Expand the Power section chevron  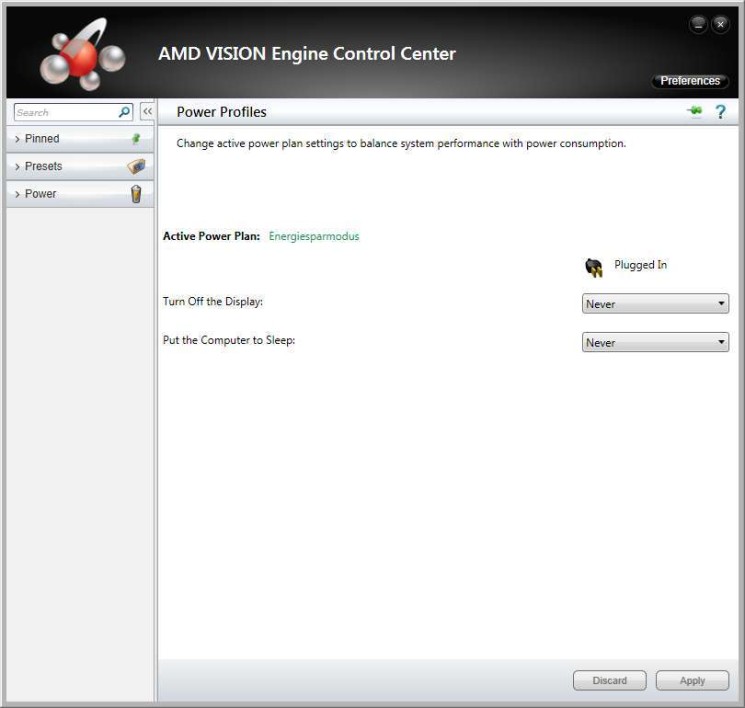(x=17, y=194)
